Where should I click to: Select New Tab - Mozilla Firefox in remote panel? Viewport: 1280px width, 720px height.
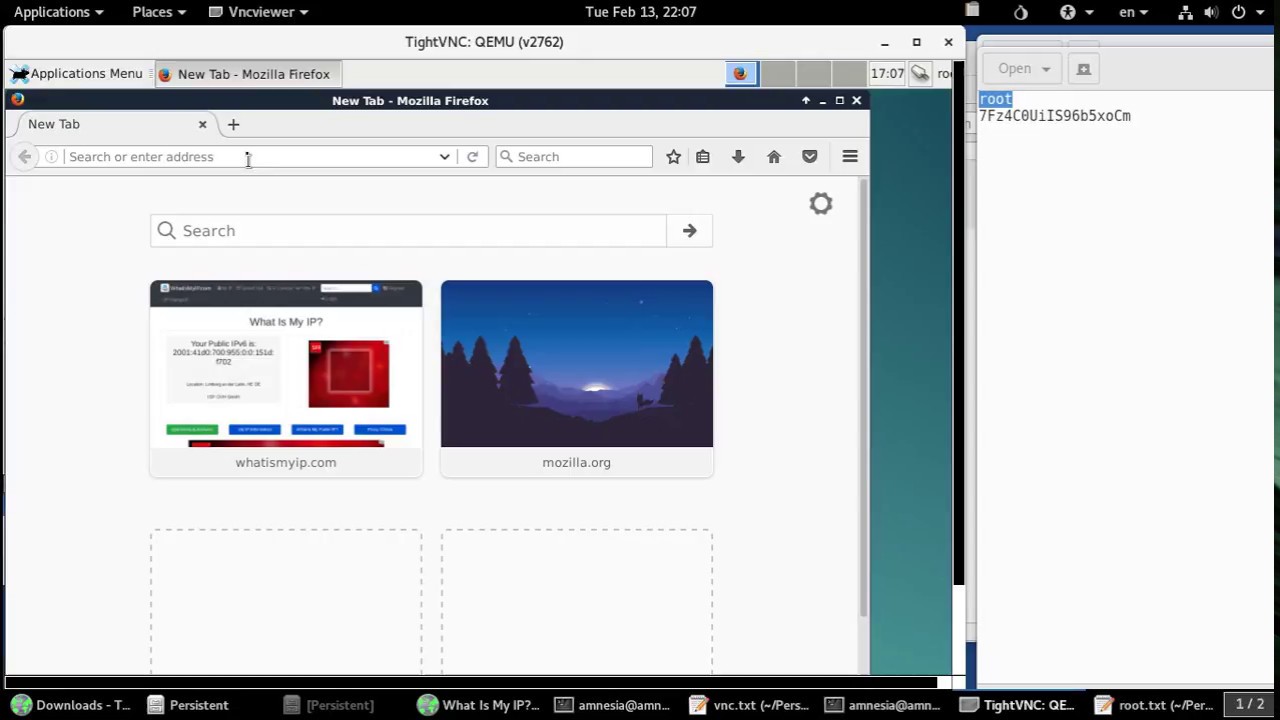point(246,74)
